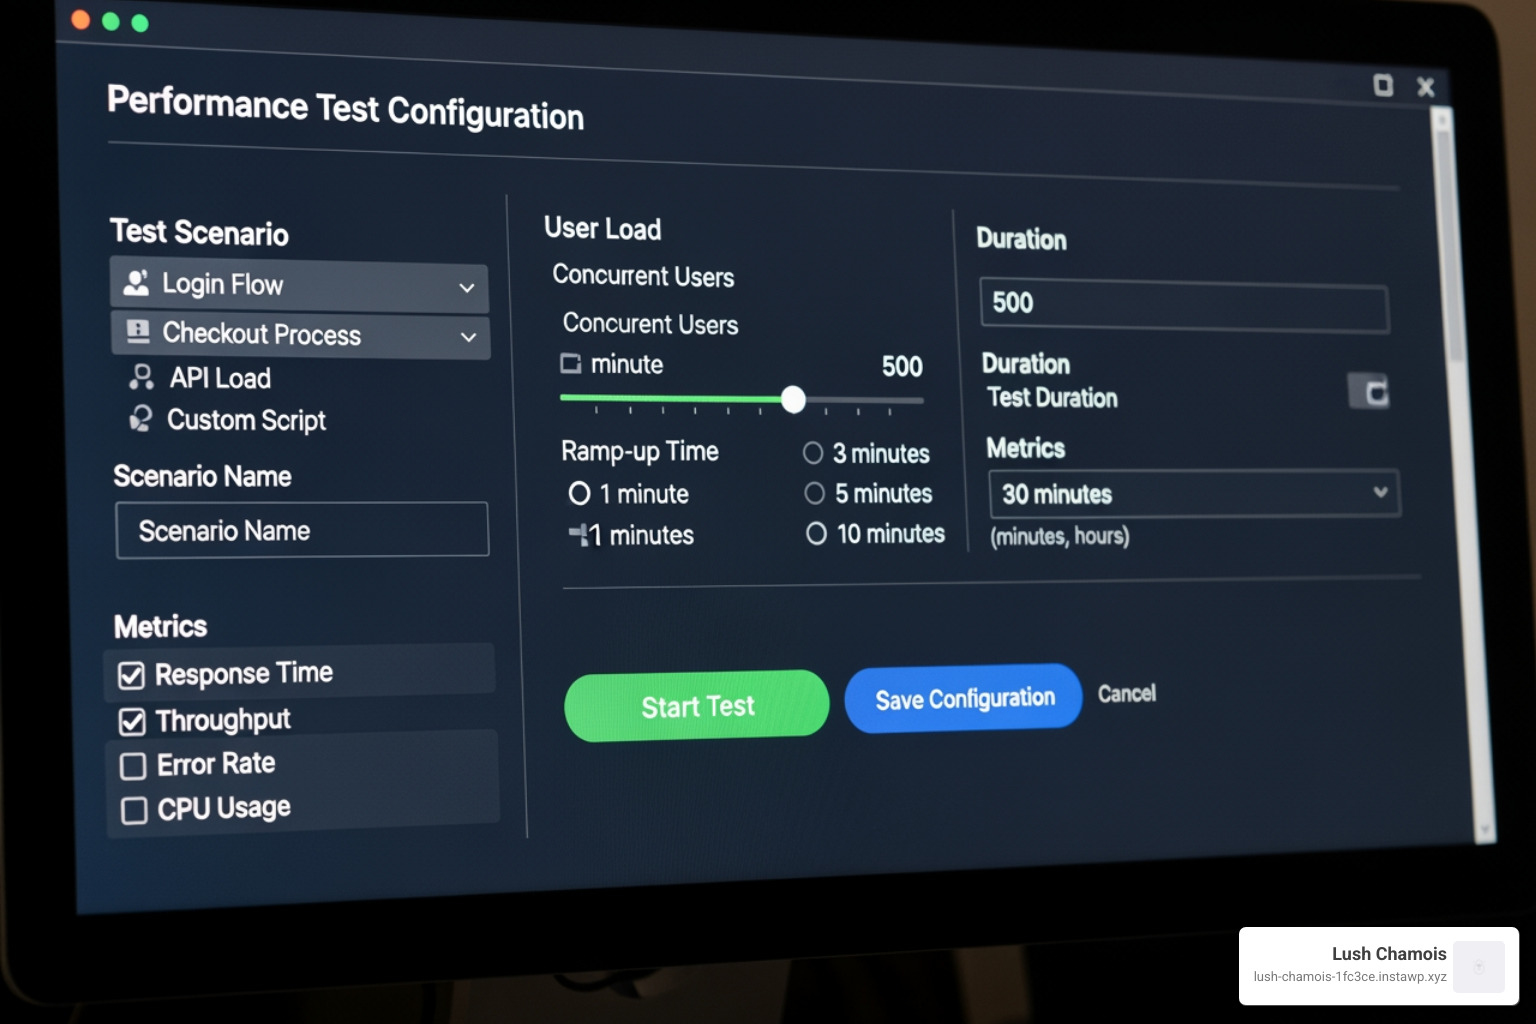Click the "500" value above the slider

coord(902,366)
